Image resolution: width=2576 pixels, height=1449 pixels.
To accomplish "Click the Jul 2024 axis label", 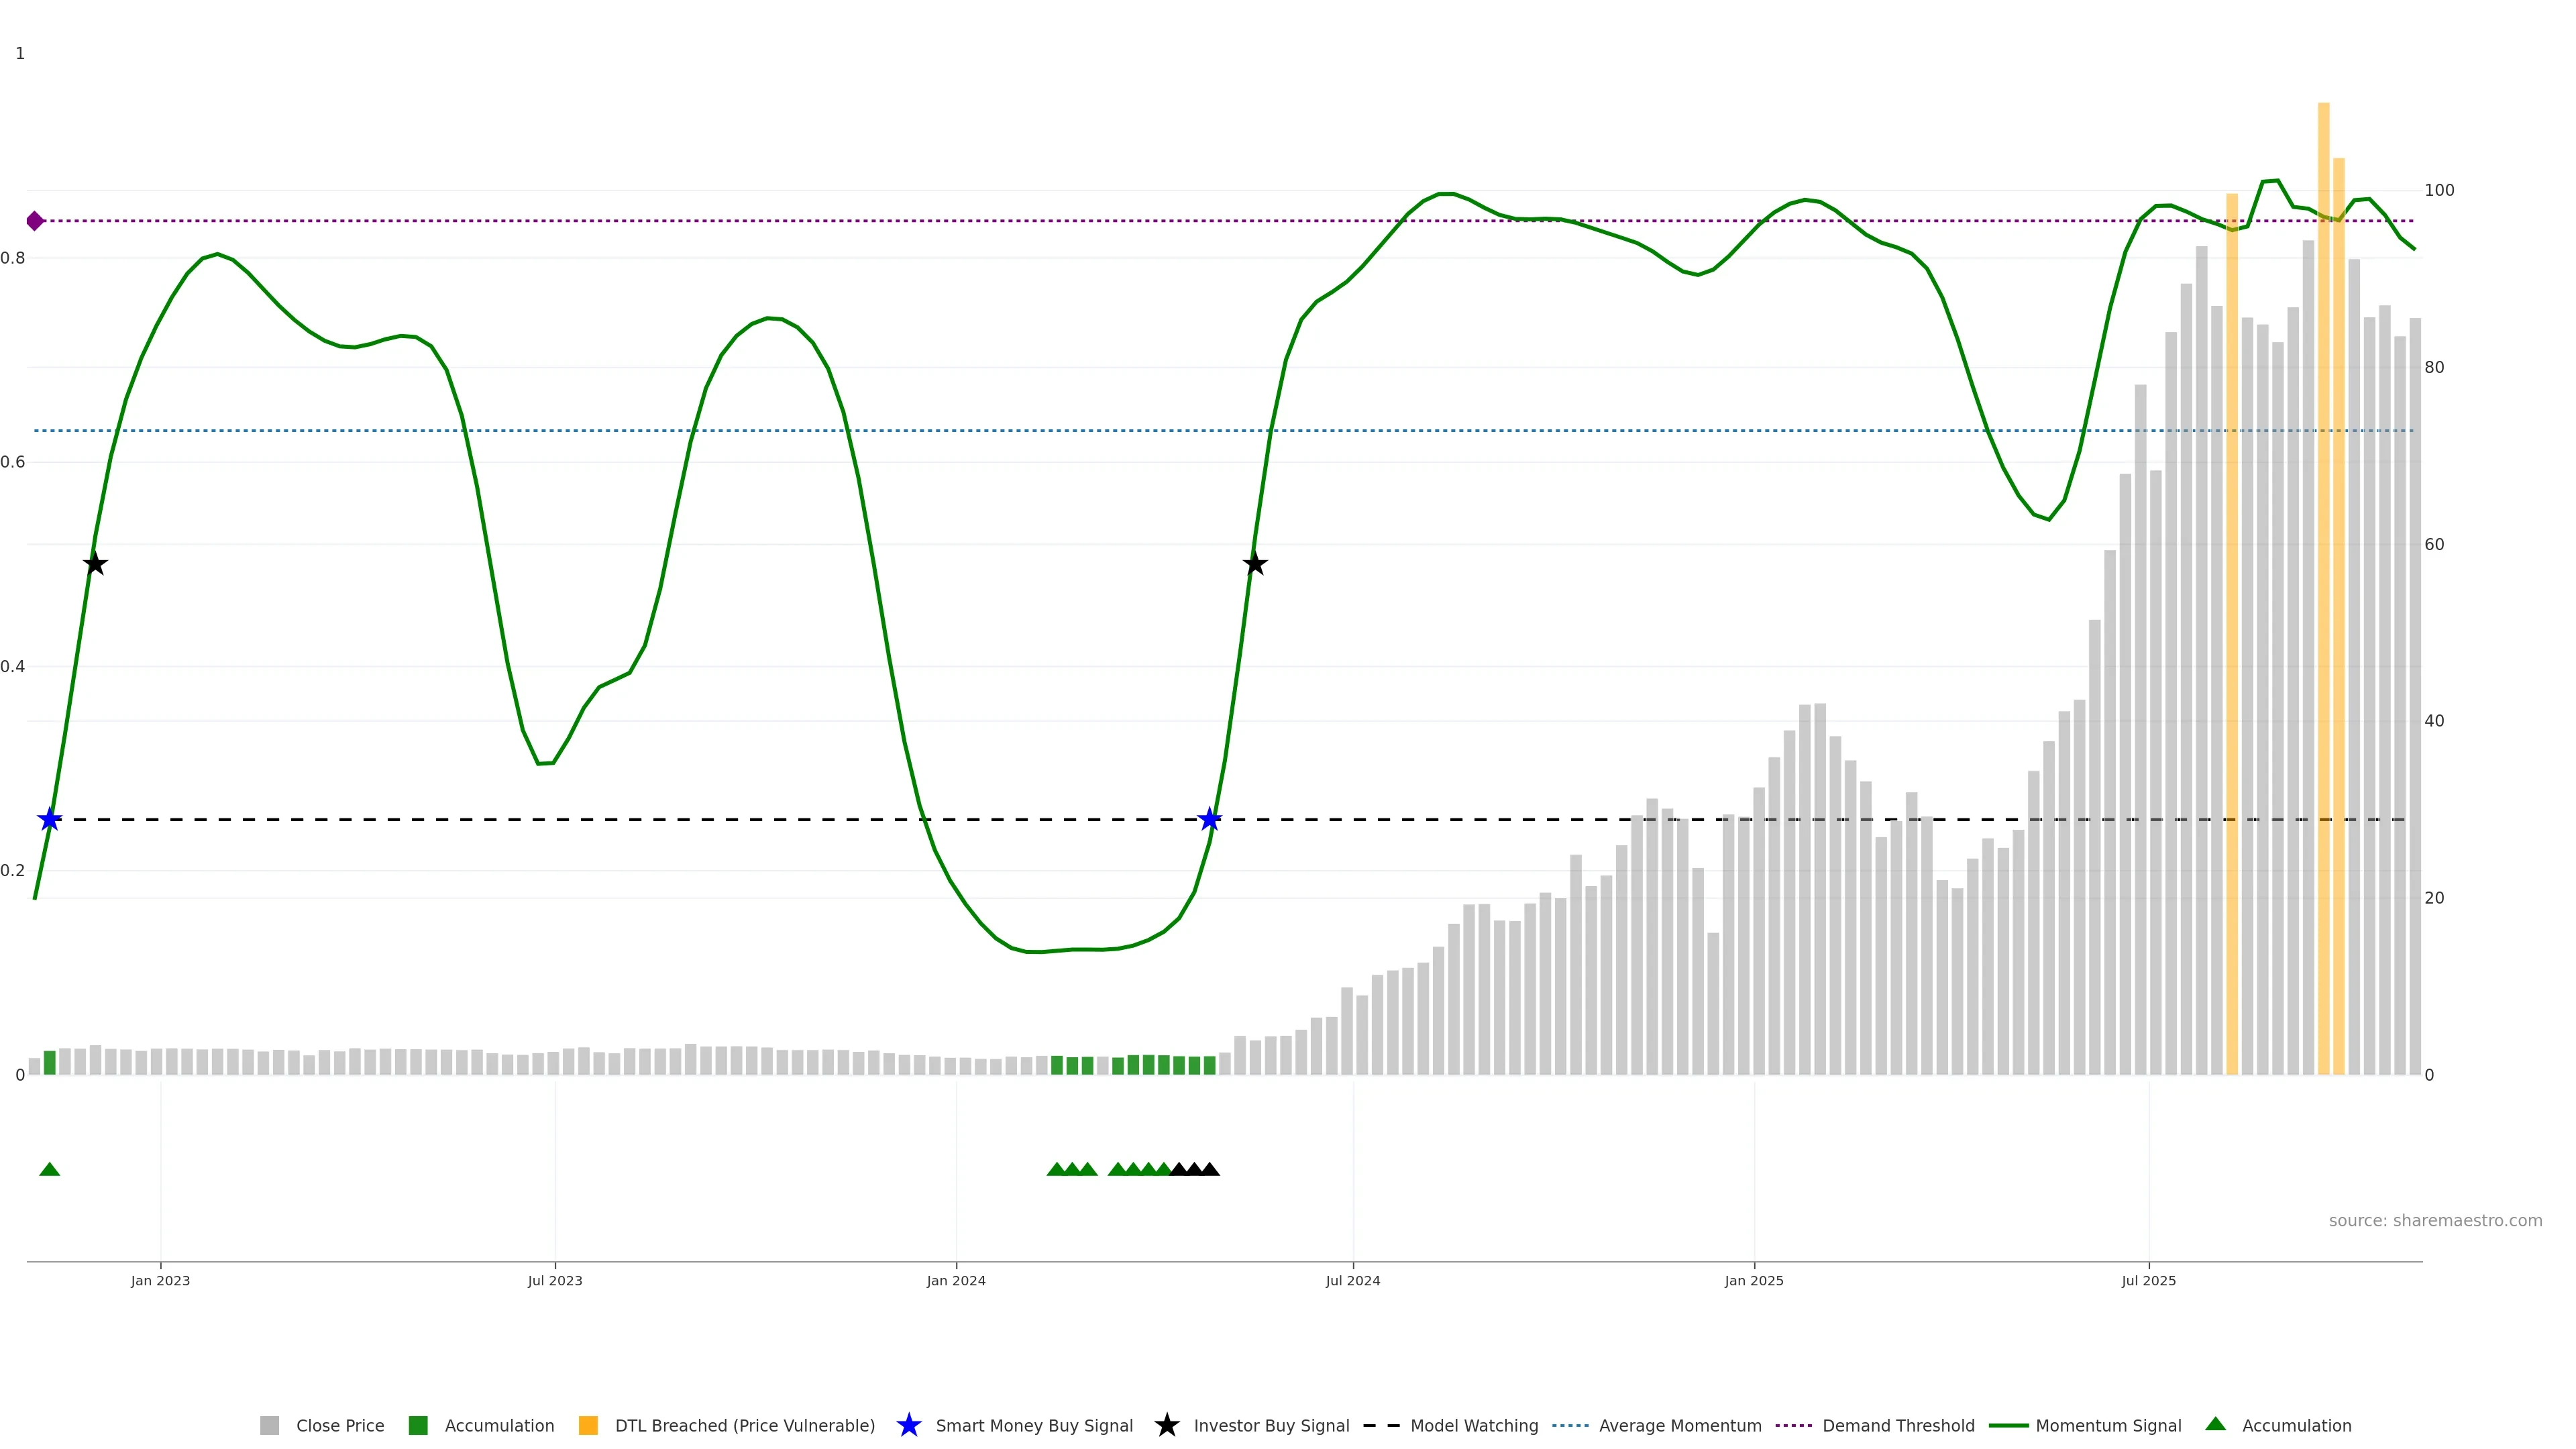I will pos(1352,1281).
